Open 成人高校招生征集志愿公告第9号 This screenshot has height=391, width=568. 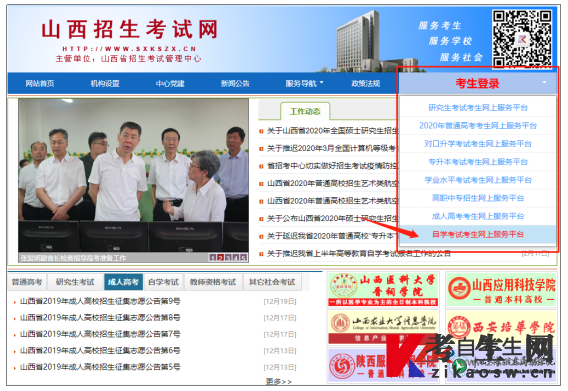(100, 301)
